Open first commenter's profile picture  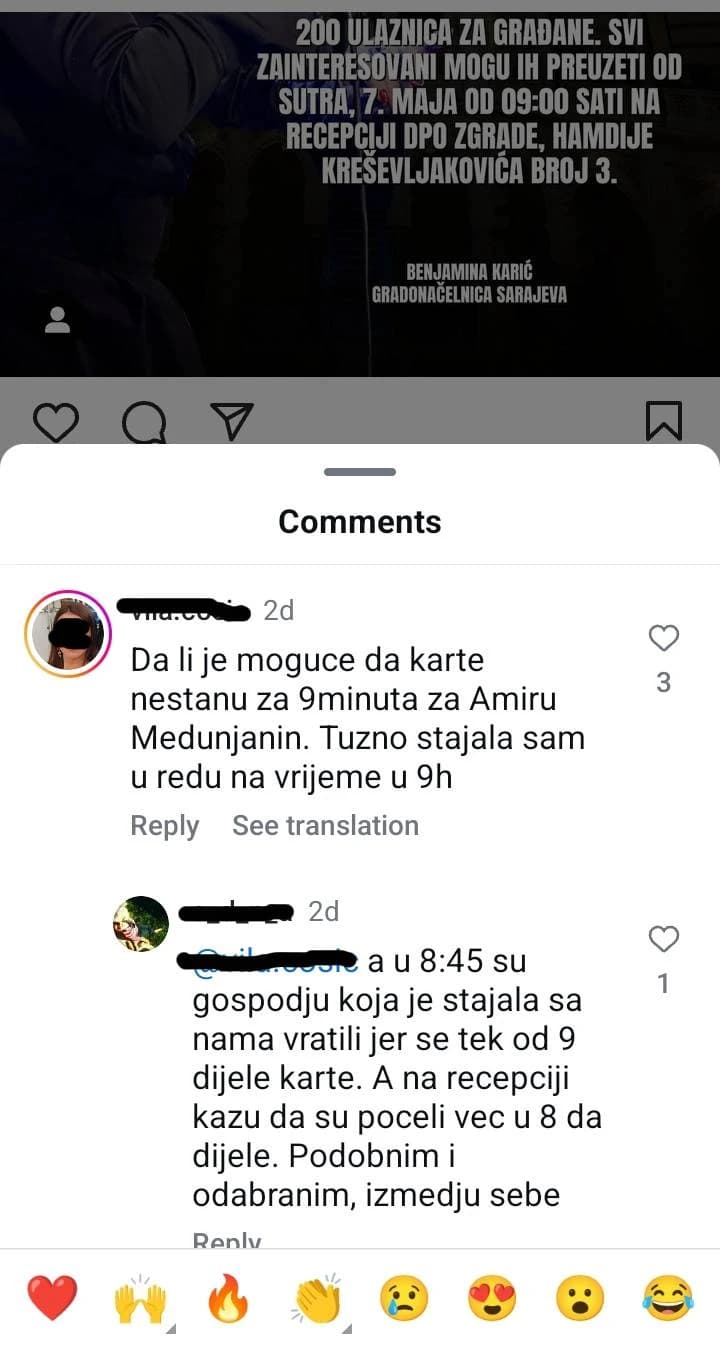coord(68,634)
